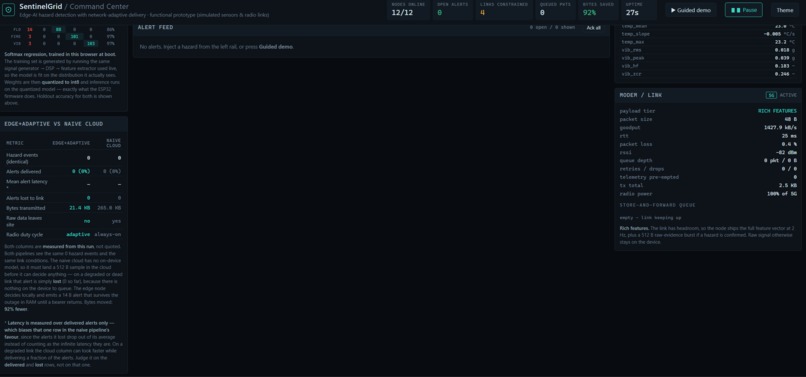Click the SentinelGrid shield logo icon
Screen dimensions: 806x377
point(8,10)
